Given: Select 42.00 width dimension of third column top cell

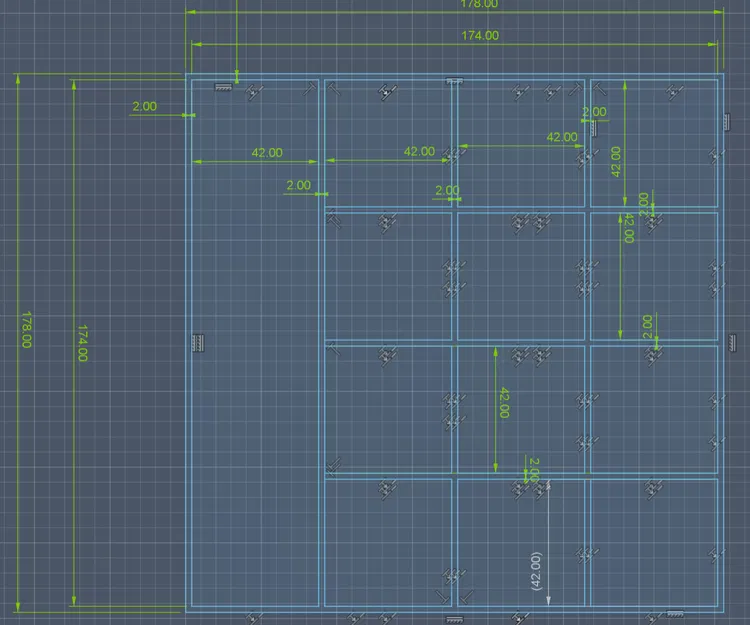Looking at the screenshot, I should coord(562,137).
